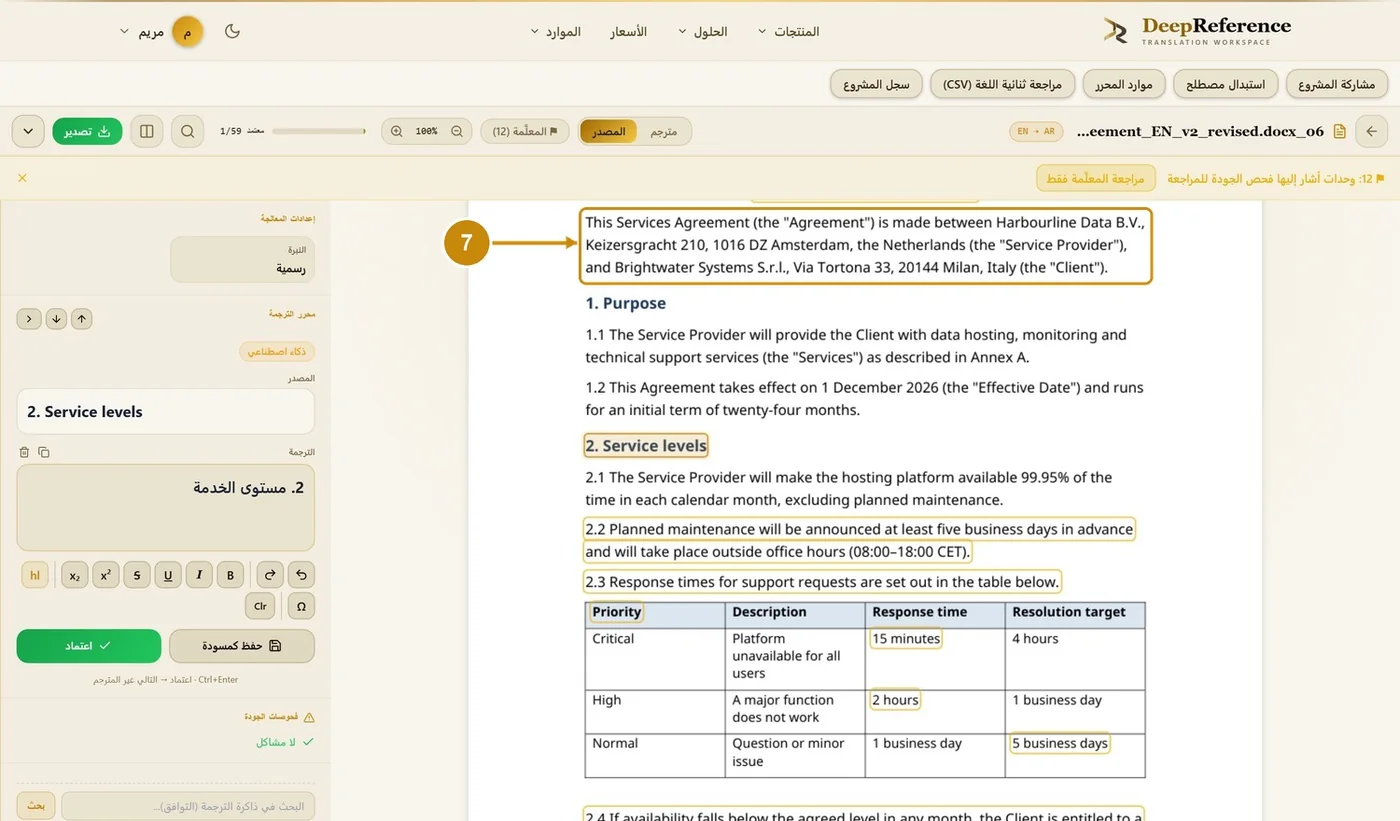The height and width of the screenshot is (821, 1400).
Task: Toggle underline formatting (U)
Action: (168, 575)
